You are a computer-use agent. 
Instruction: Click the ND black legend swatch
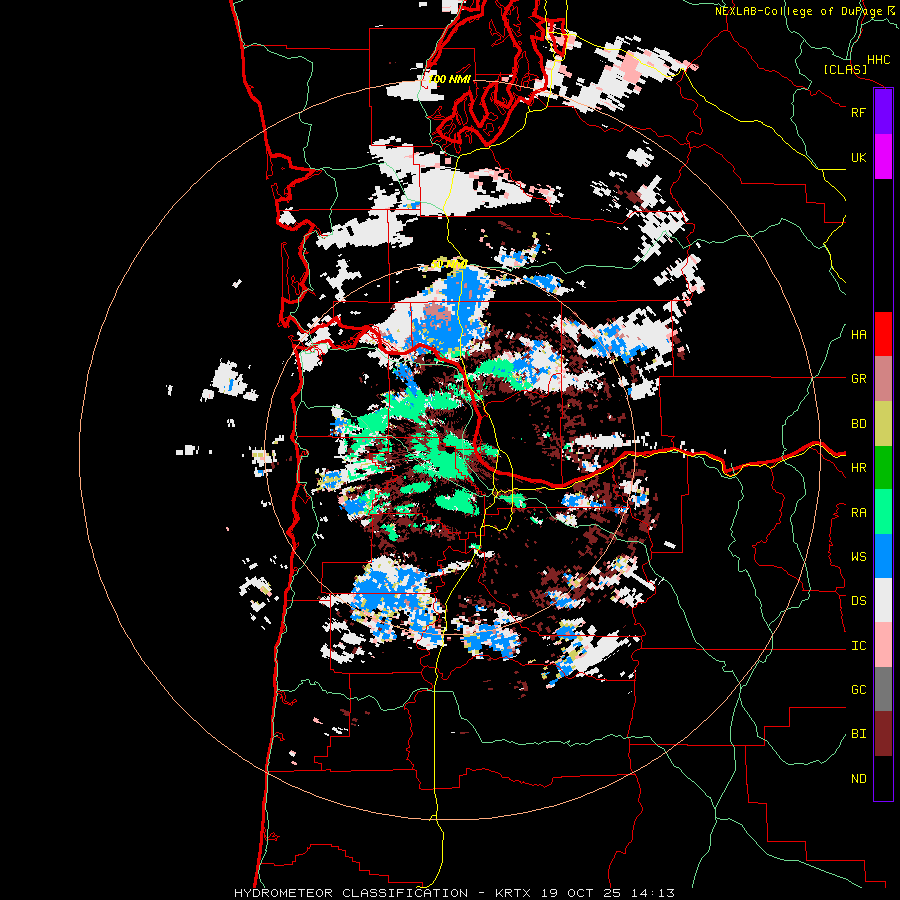pyautogui.click(x=883, y=778)
